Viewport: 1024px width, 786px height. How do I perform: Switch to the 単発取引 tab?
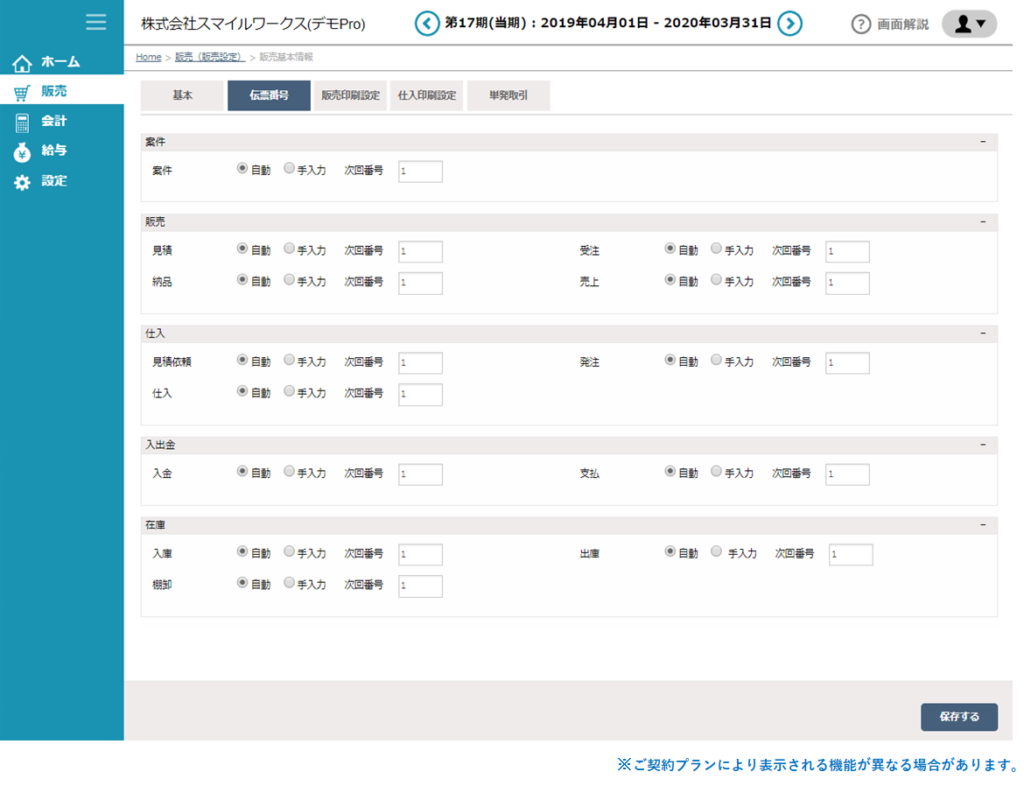pyautogui.click(x=509, y=95)
